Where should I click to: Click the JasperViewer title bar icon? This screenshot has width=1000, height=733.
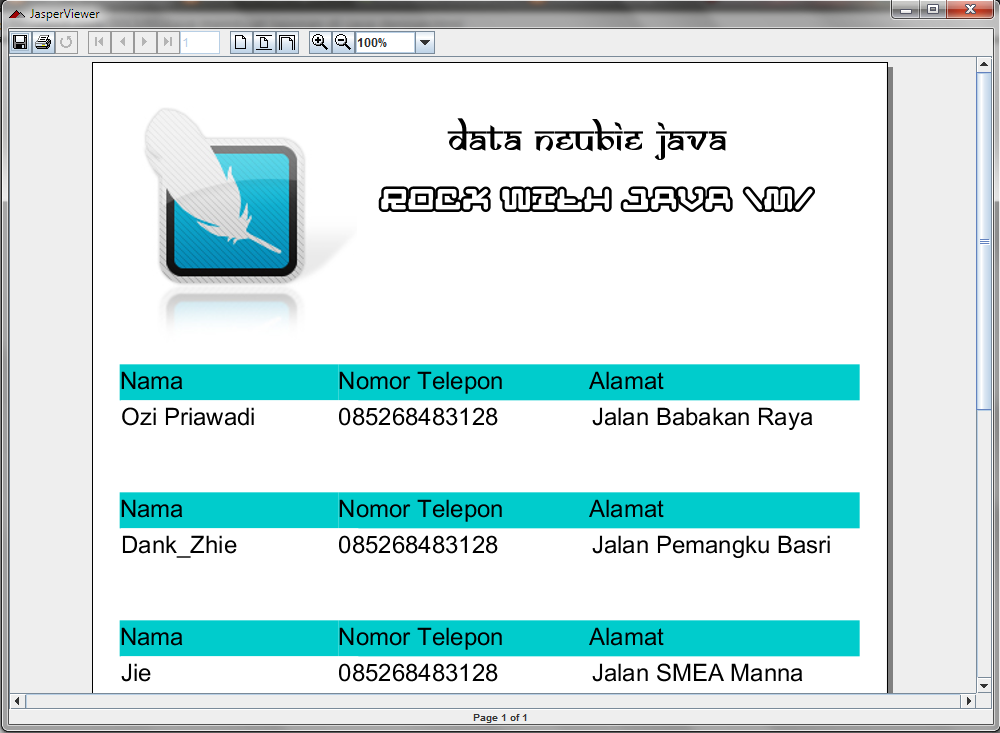(17, 13)
